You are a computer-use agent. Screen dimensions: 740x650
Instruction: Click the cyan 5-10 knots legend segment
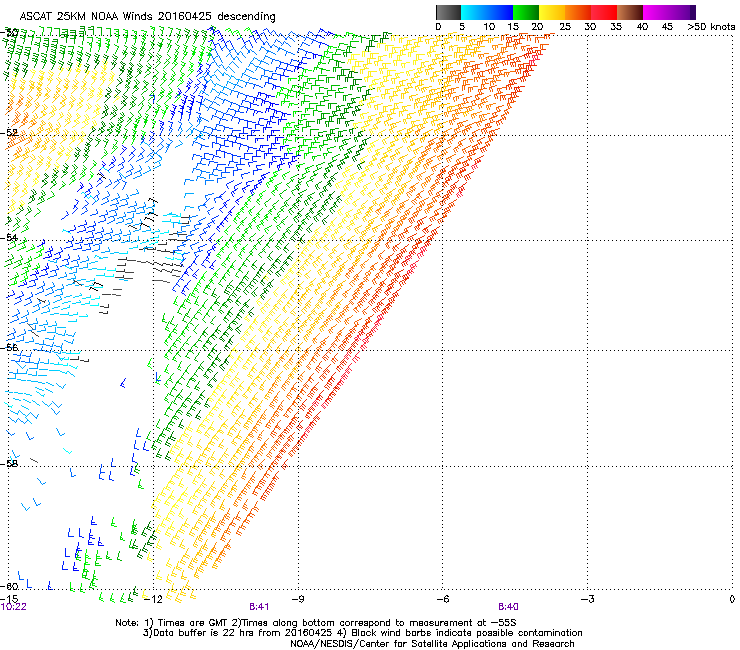pos(473,12)
